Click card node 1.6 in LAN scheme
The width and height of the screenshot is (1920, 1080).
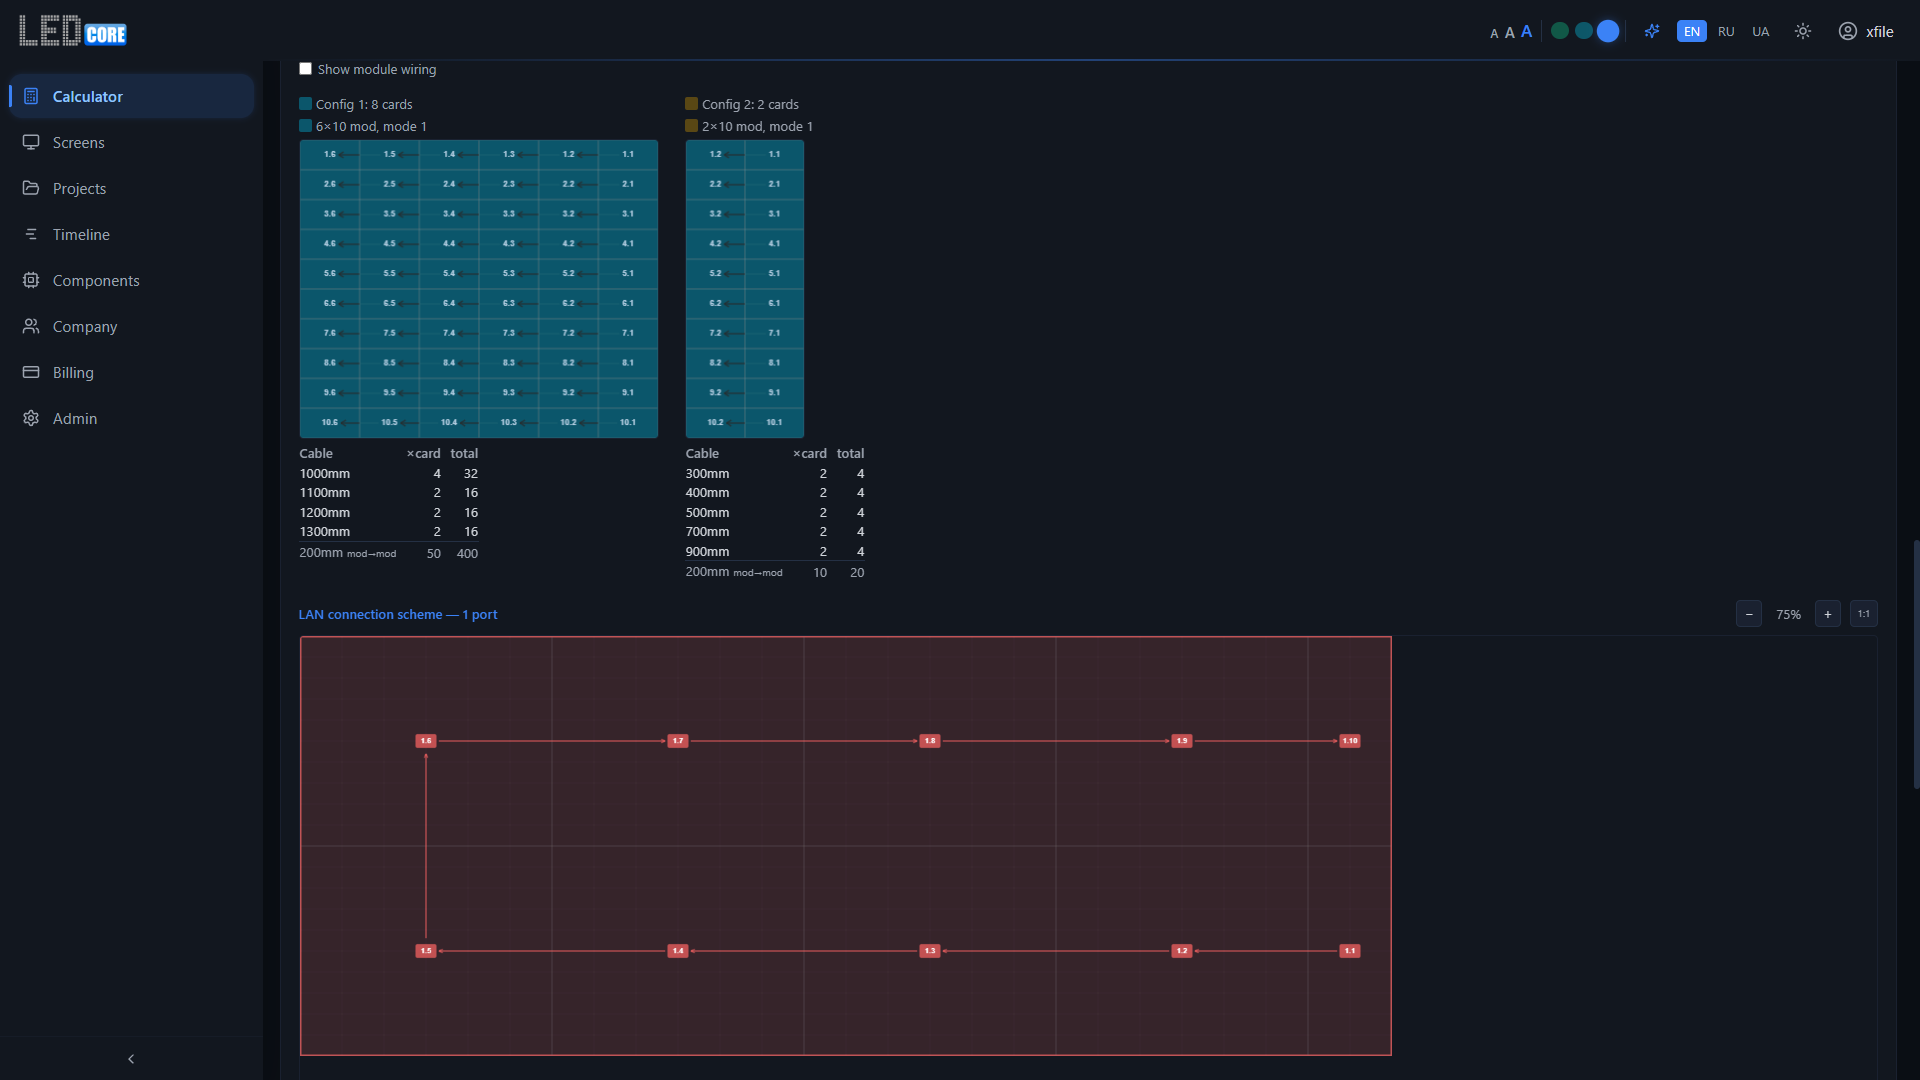click(x=426, y=741)
